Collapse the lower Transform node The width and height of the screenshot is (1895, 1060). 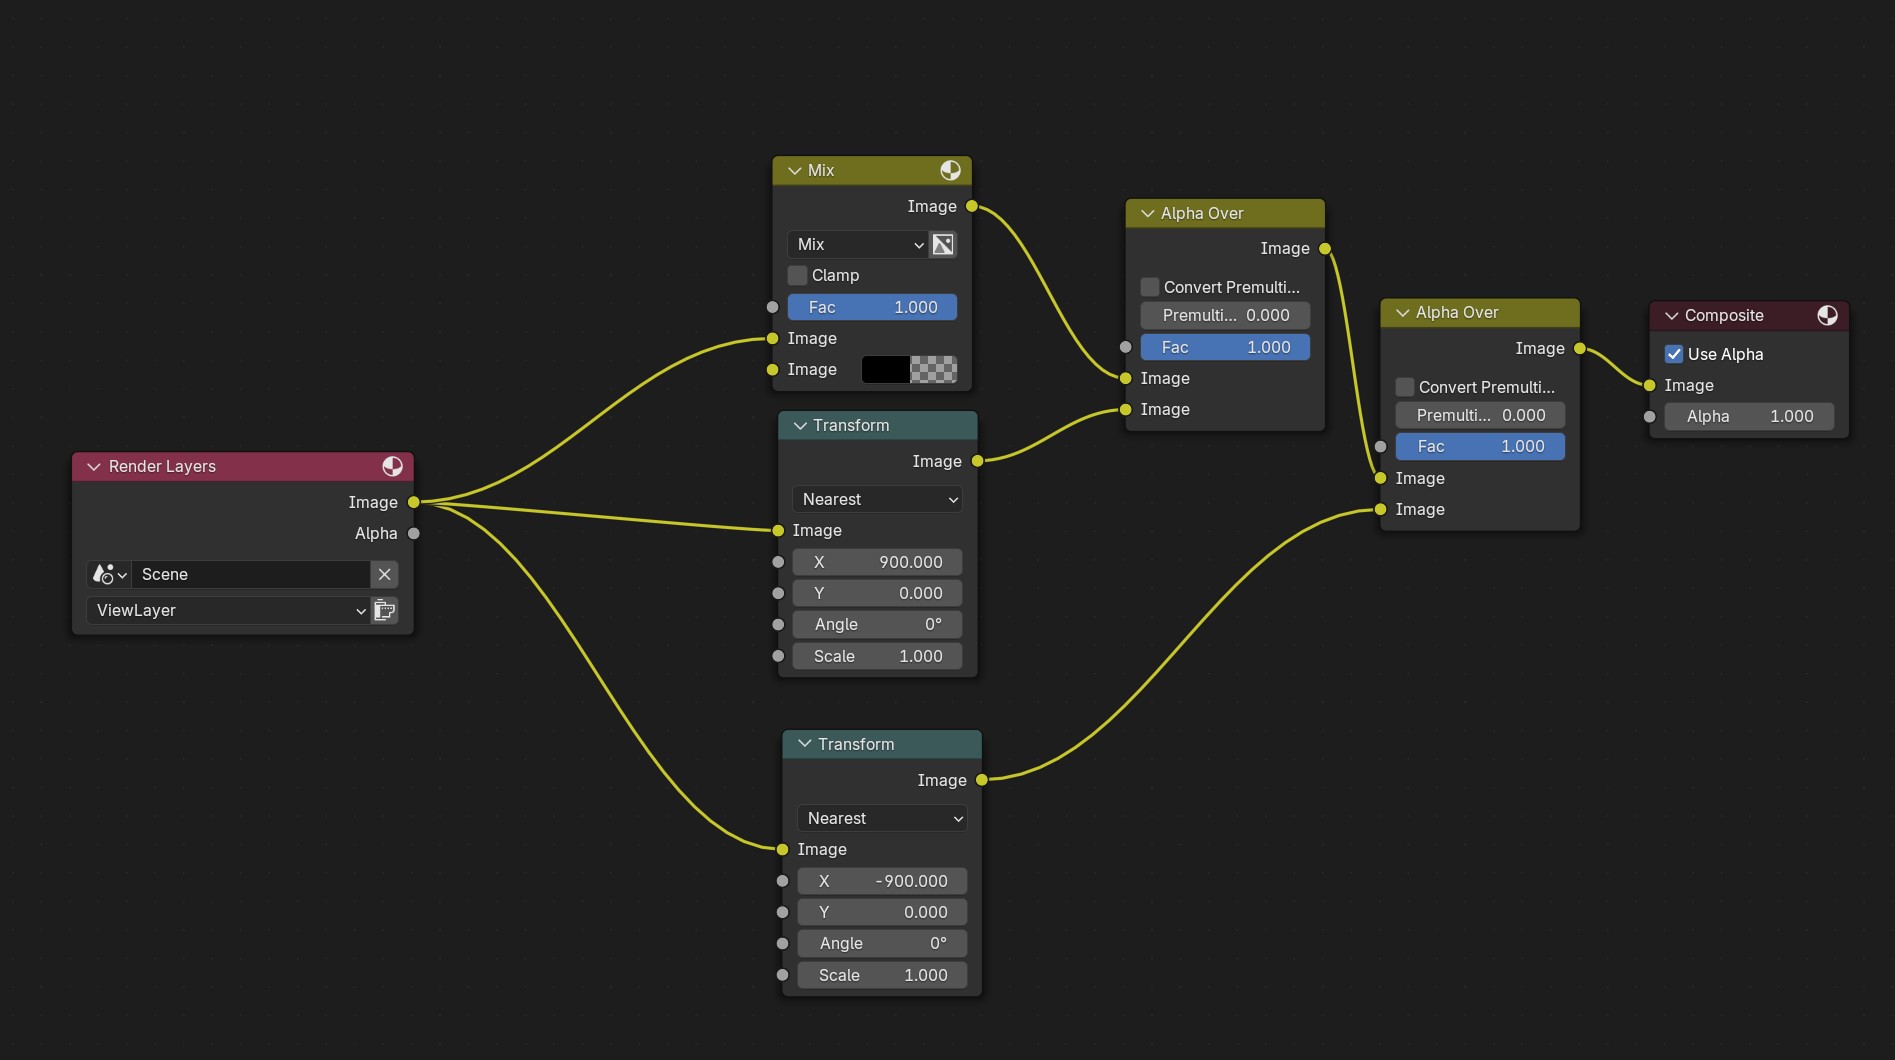[805, 744]
